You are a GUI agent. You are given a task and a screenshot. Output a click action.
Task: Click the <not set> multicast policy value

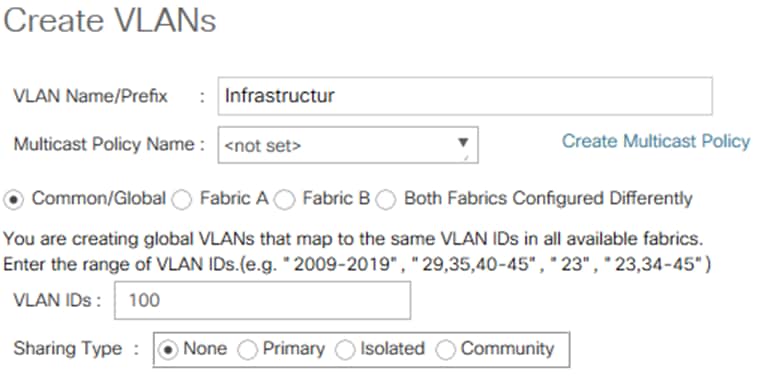262,145
